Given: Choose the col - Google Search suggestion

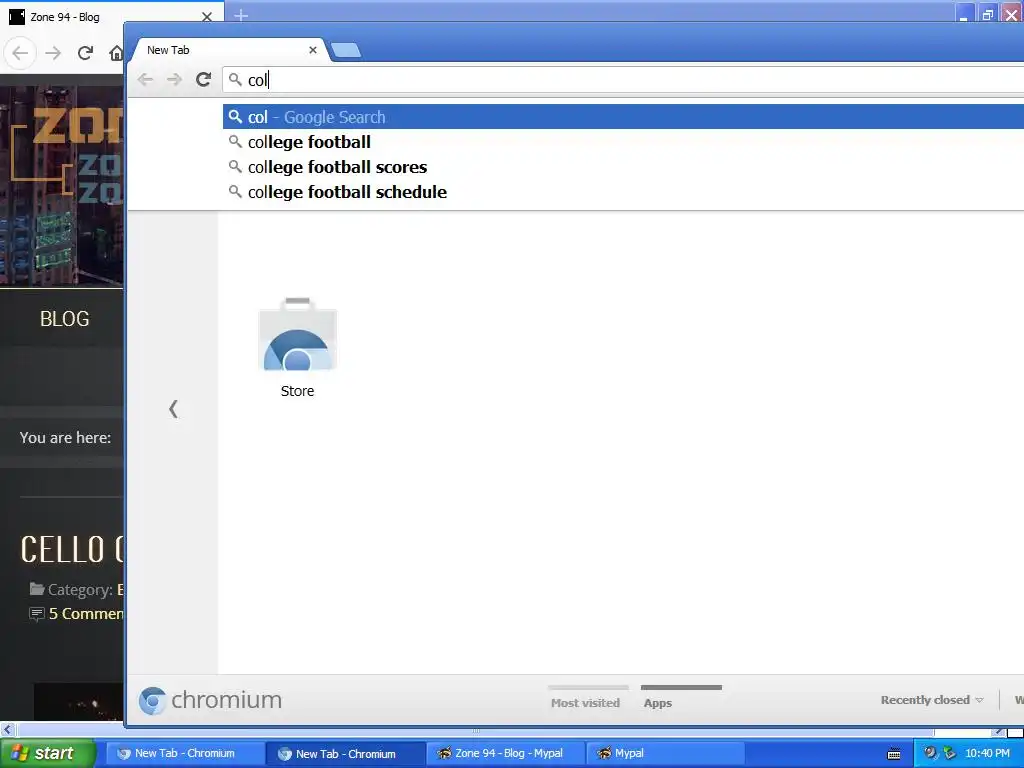Looking at the screenshot, I should tap(623, 117).
